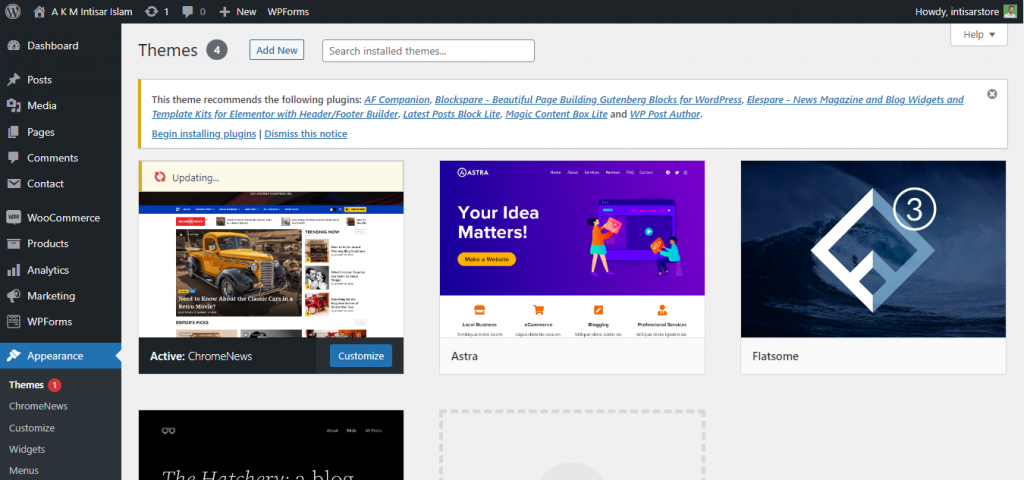Screen dimensions: 1024x480
Task: Click the Pages icon in sidebar
Action: click(x=13, y=132)
